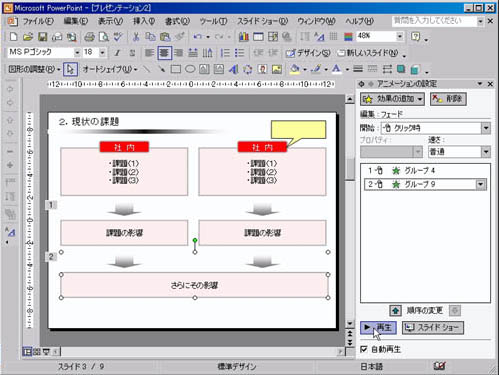Viewport: 499px width, 375px height.
Task: Run spell check icon
Action: 118,36
